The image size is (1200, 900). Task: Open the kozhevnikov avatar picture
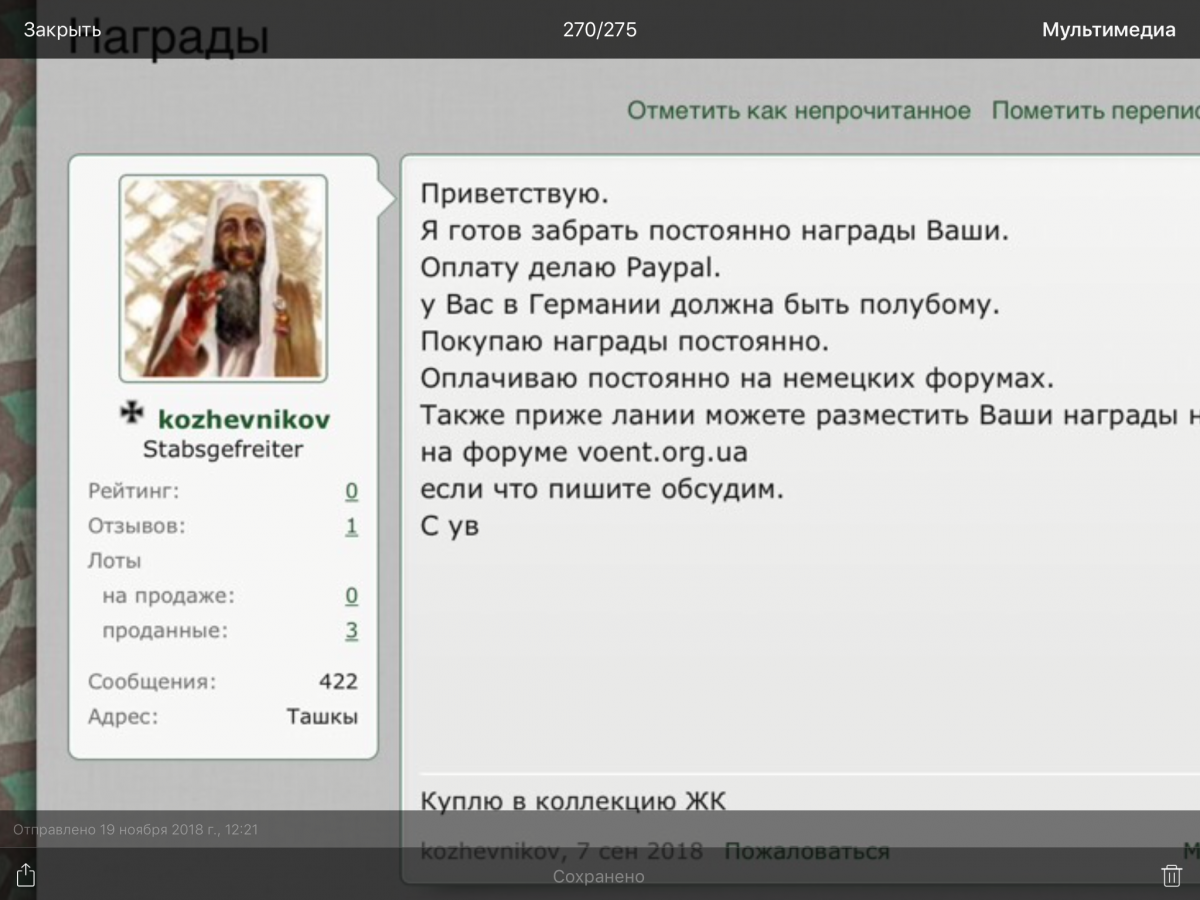click(223, 278)
